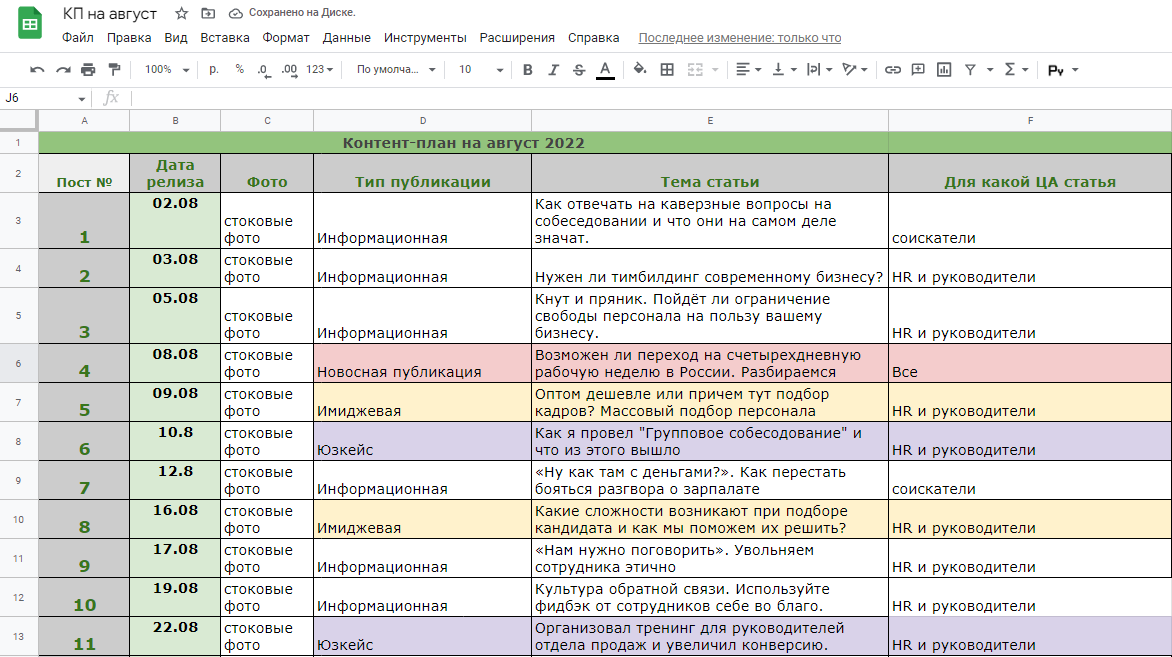Click the insert chart icon
Viewport: 1172px width, 657px height.
(944, 70)
